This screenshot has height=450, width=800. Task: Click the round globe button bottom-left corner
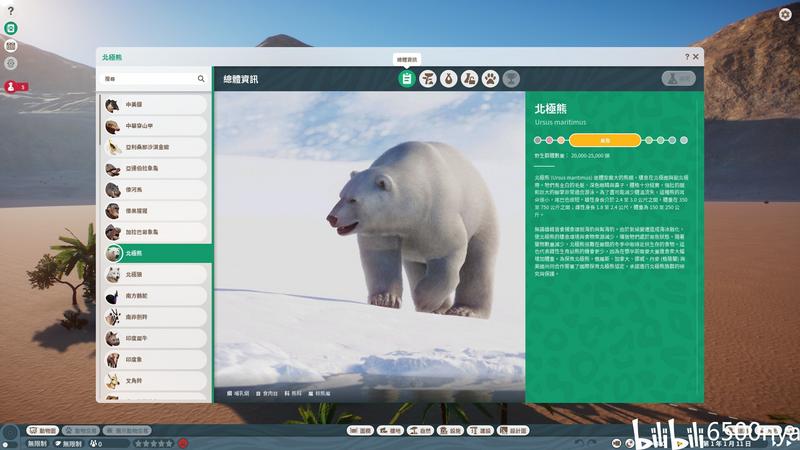click(x=10, y=434)
